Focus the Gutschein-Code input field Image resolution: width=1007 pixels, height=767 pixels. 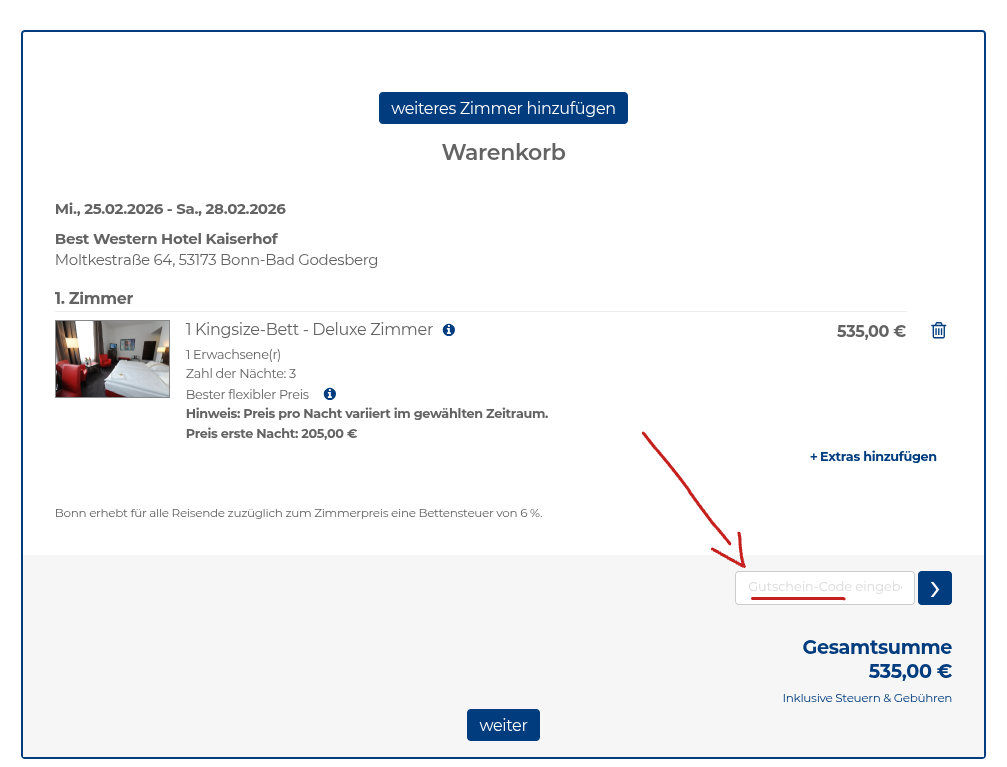click(x=824, y=588)
